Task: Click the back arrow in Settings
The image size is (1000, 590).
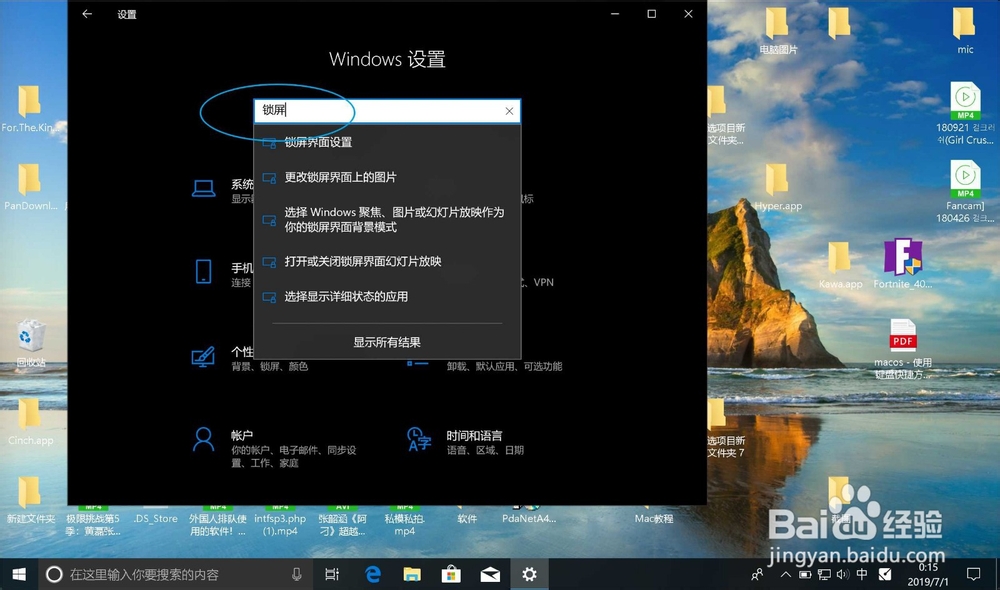Action: (x=87, y=14)
